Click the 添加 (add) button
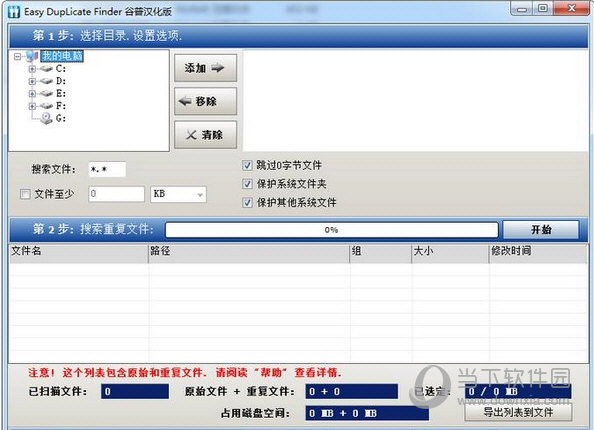 tap(205, 68)
